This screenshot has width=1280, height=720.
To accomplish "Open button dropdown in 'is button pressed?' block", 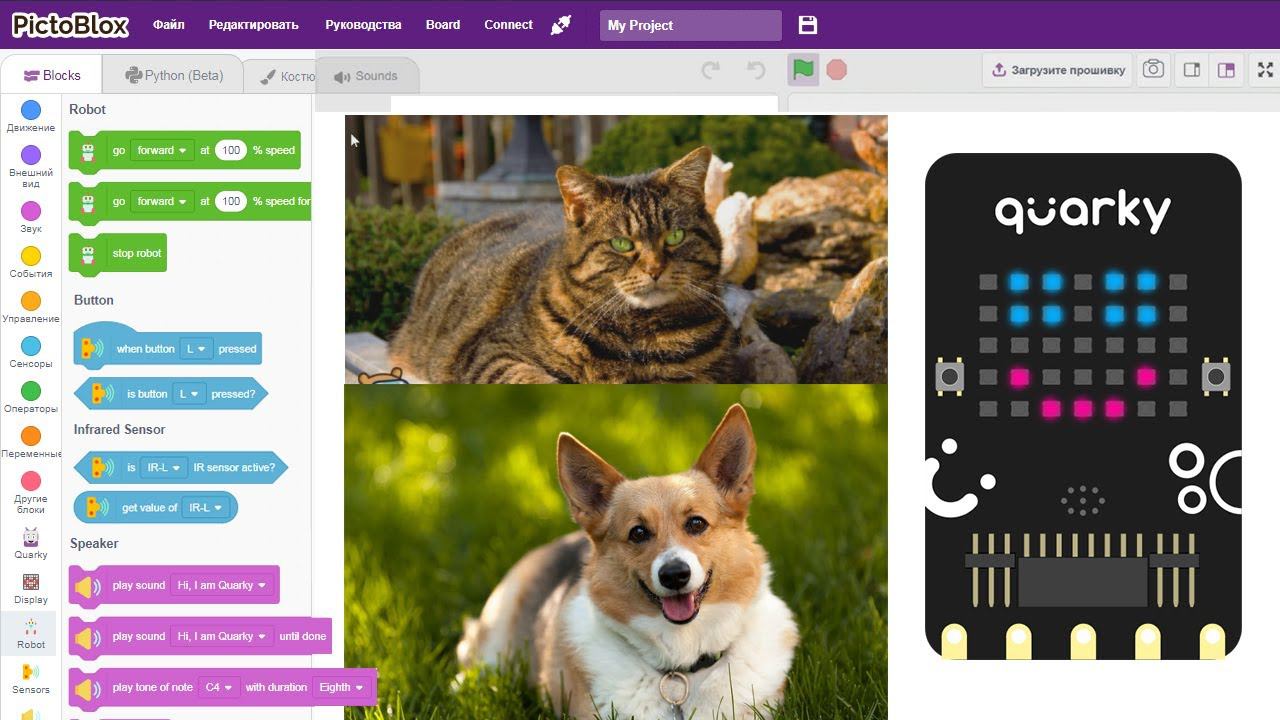I will pyautogui.click(x=189, y=394).
